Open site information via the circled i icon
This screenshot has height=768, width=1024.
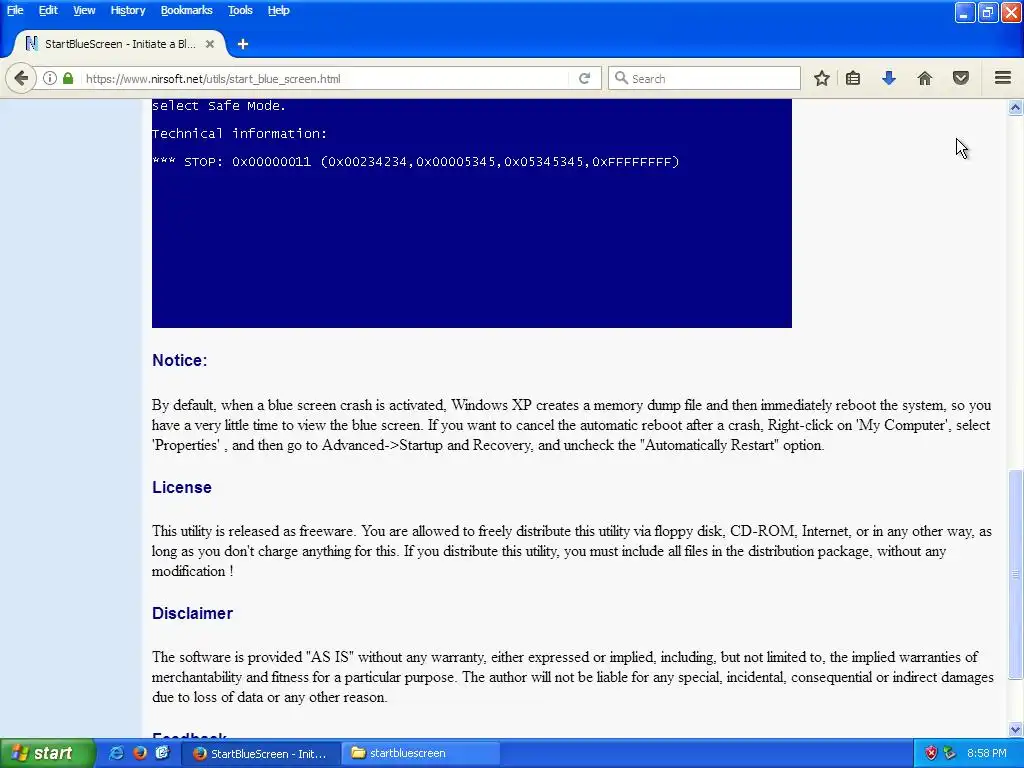50,78
